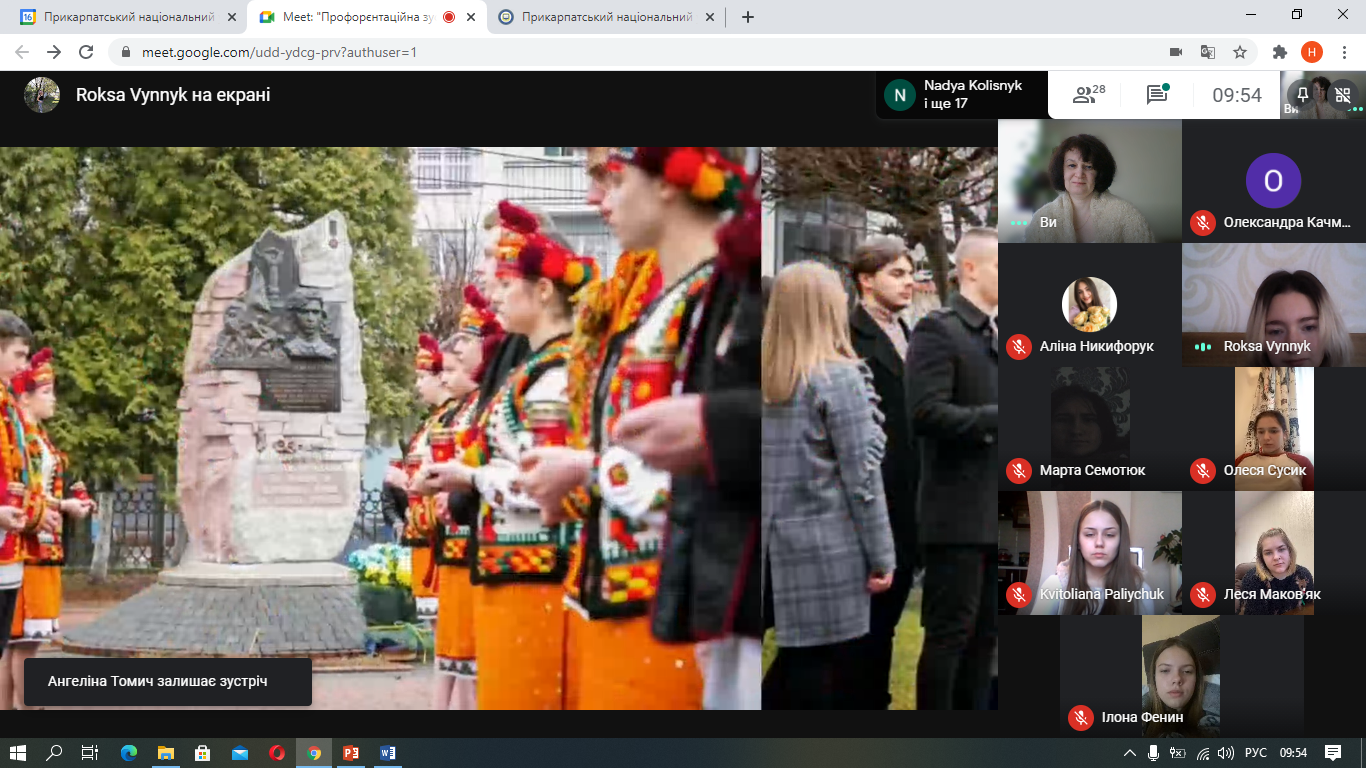
Task: Switch input language from РУС
Action: (x=1255, y=753)
